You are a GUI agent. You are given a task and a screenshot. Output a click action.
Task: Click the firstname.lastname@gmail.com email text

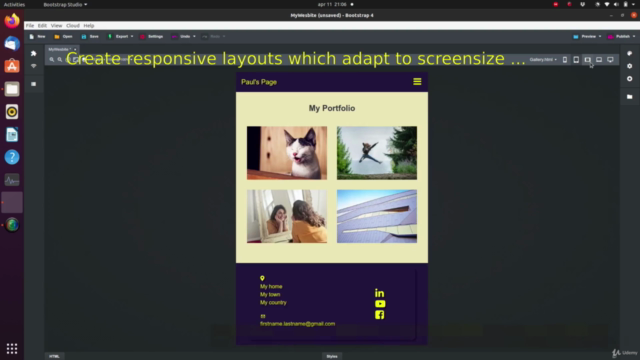click(x=298, y=324)
